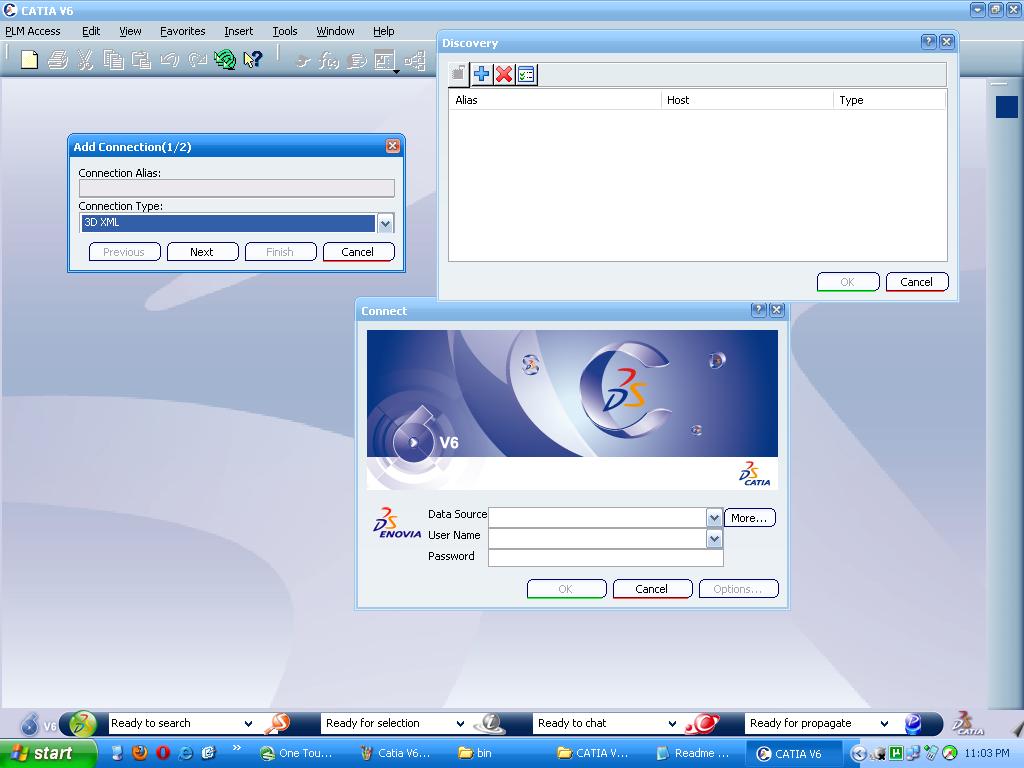Click the Windows start button
Screen dimensions: 1024x768
48,753
